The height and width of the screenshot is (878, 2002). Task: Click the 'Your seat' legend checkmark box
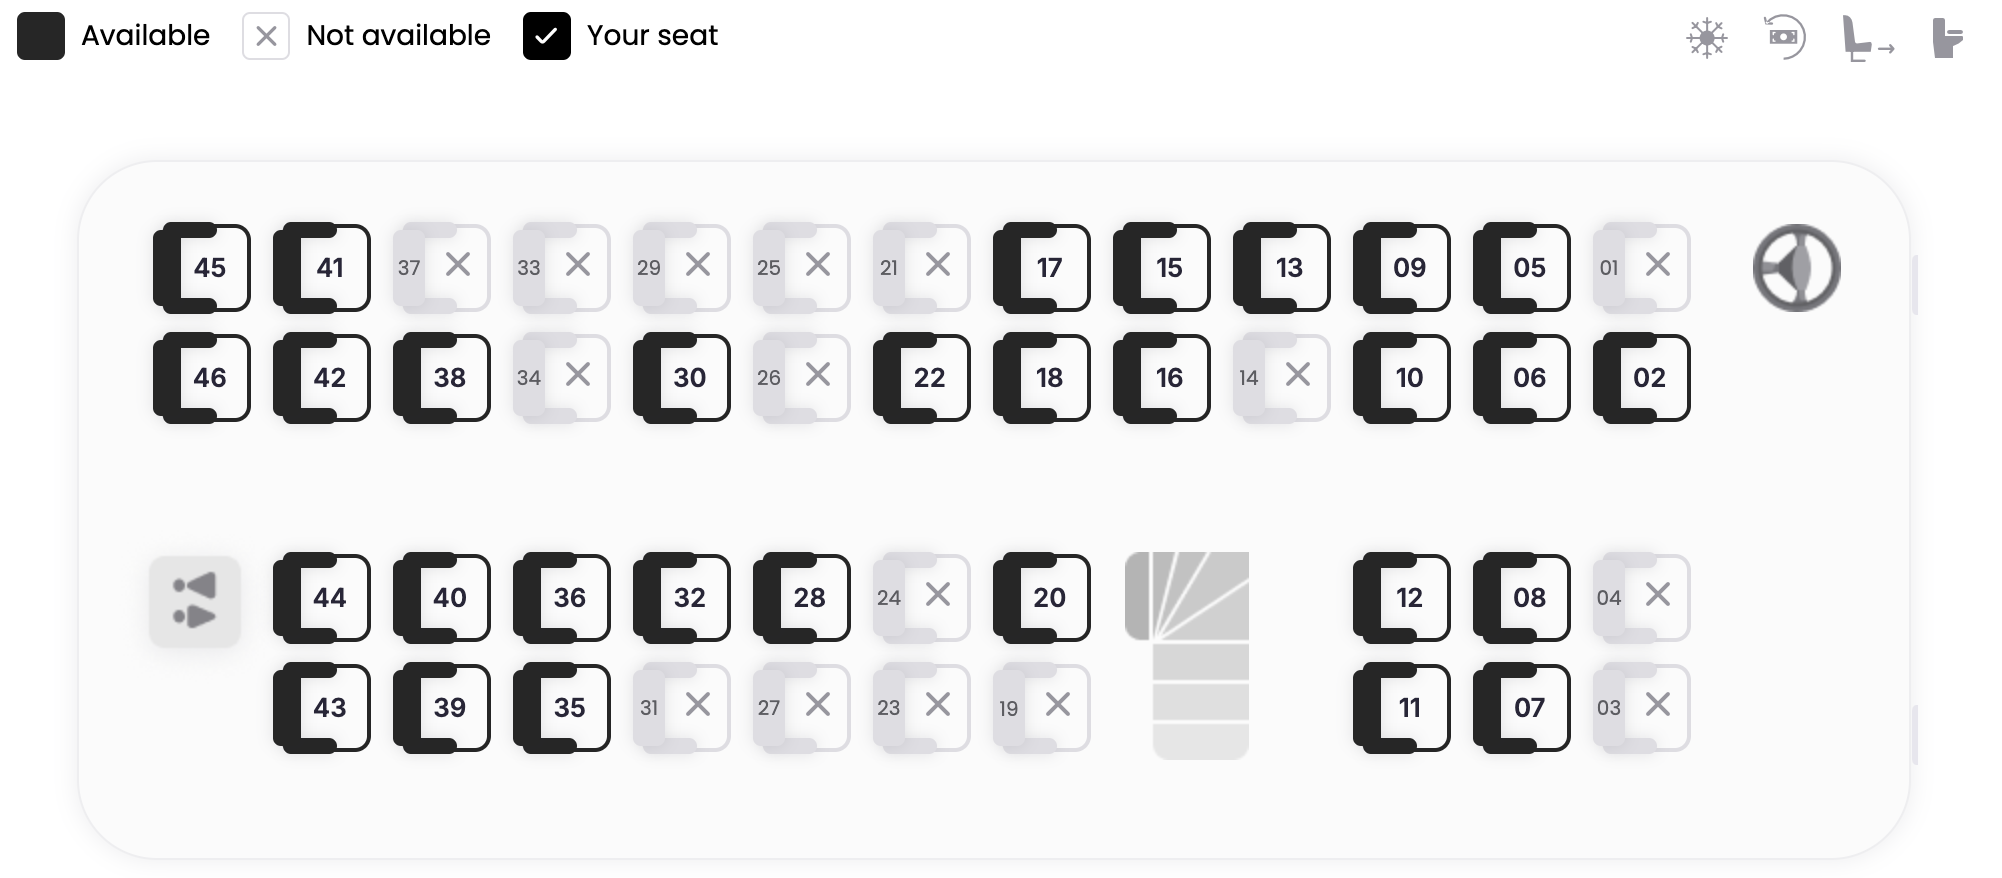(546, 37)
